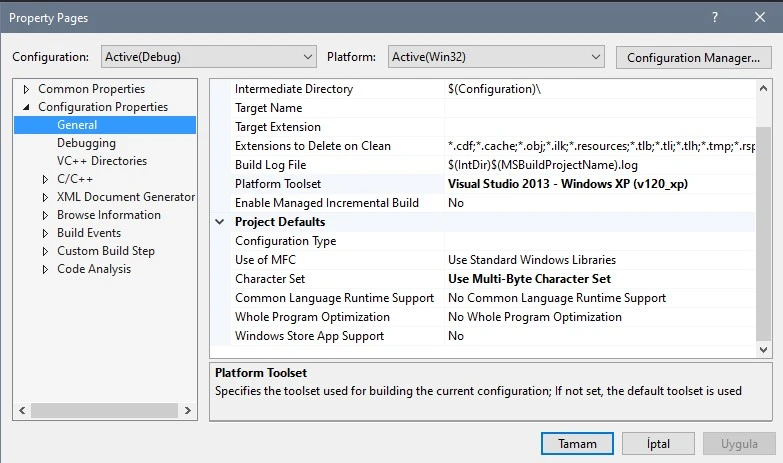Collapse the Project Defaults section chevron

pos(220,222)
